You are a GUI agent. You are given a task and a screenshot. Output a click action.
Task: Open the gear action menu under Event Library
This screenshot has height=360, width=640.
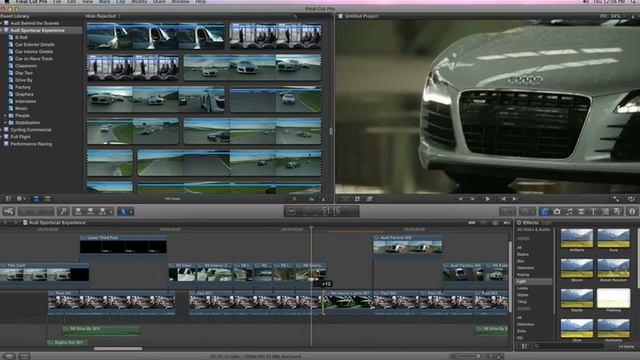(x=20, y=199)
